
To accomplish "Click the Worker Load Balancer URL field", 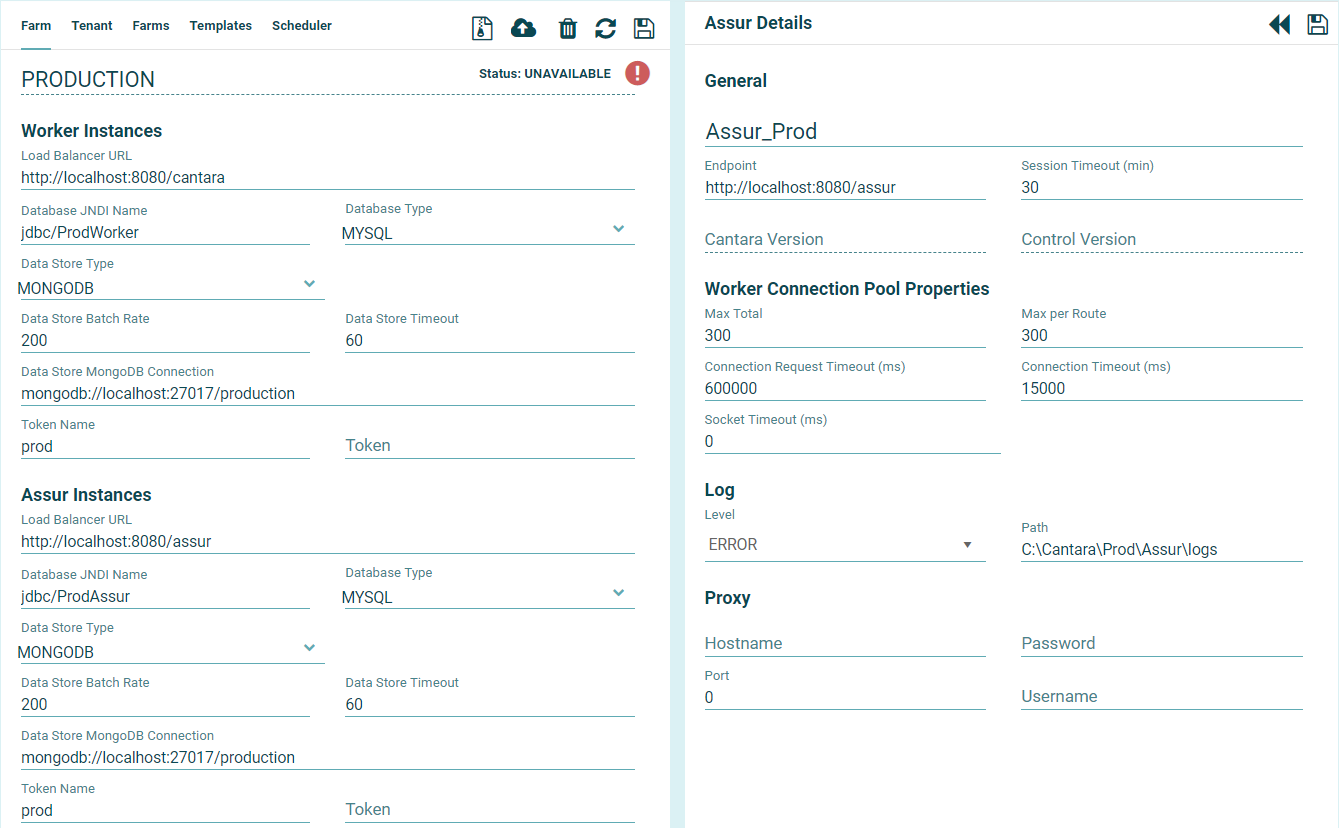I will (x=327, y=178).
